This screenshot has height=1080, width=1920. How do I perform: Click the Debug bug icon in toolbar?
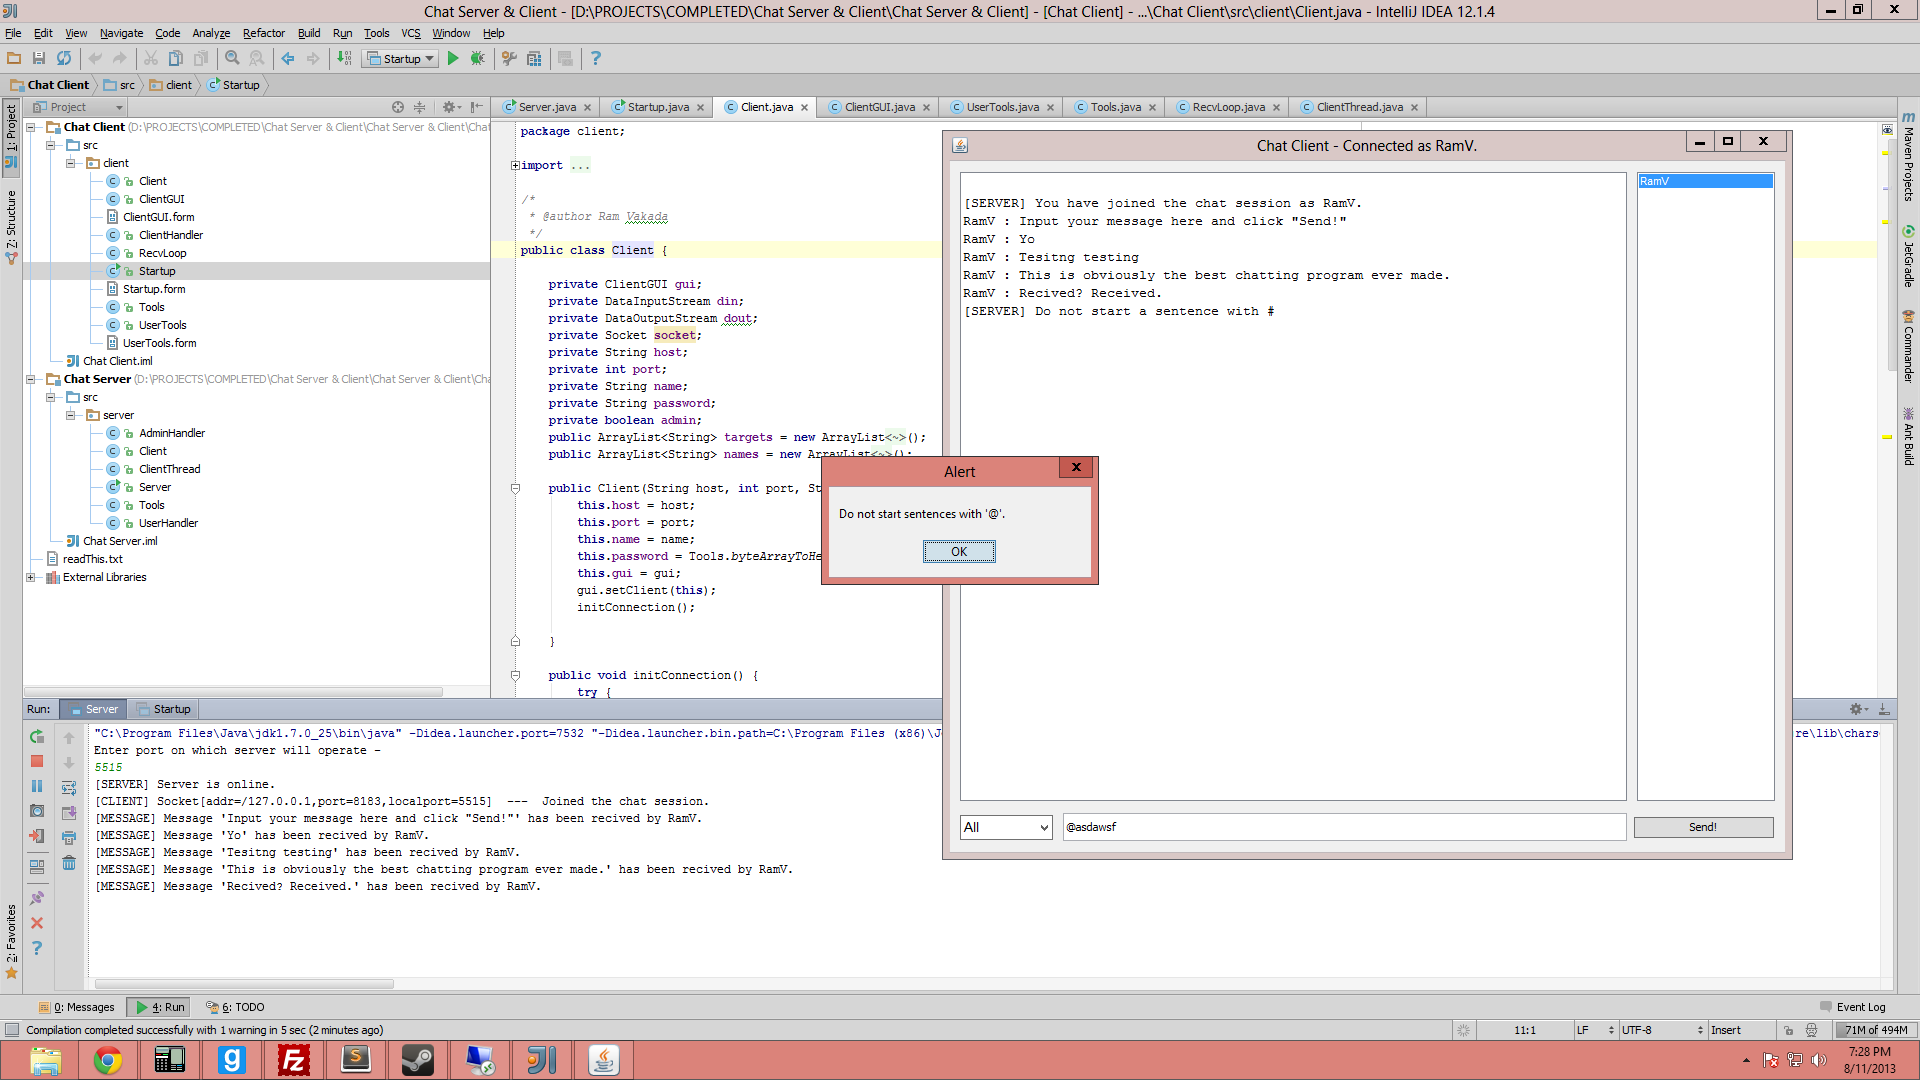point(478,59)
